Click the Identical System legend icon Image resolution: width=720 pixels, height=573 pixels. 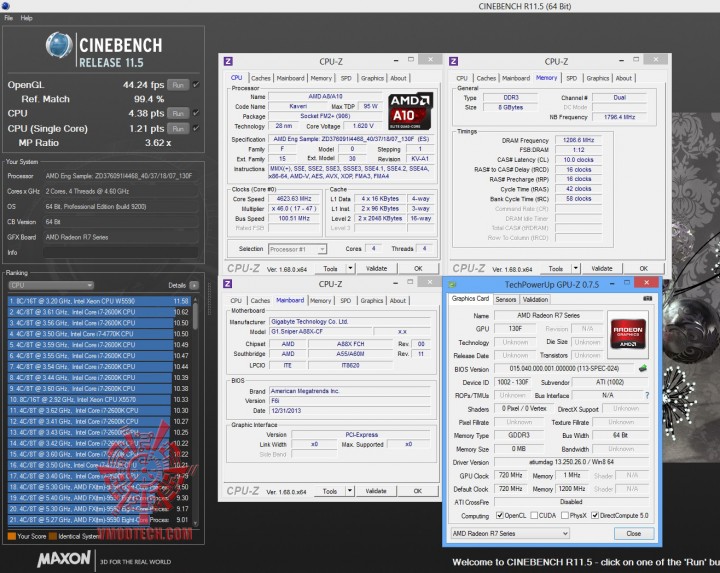(x=53, y=536)
